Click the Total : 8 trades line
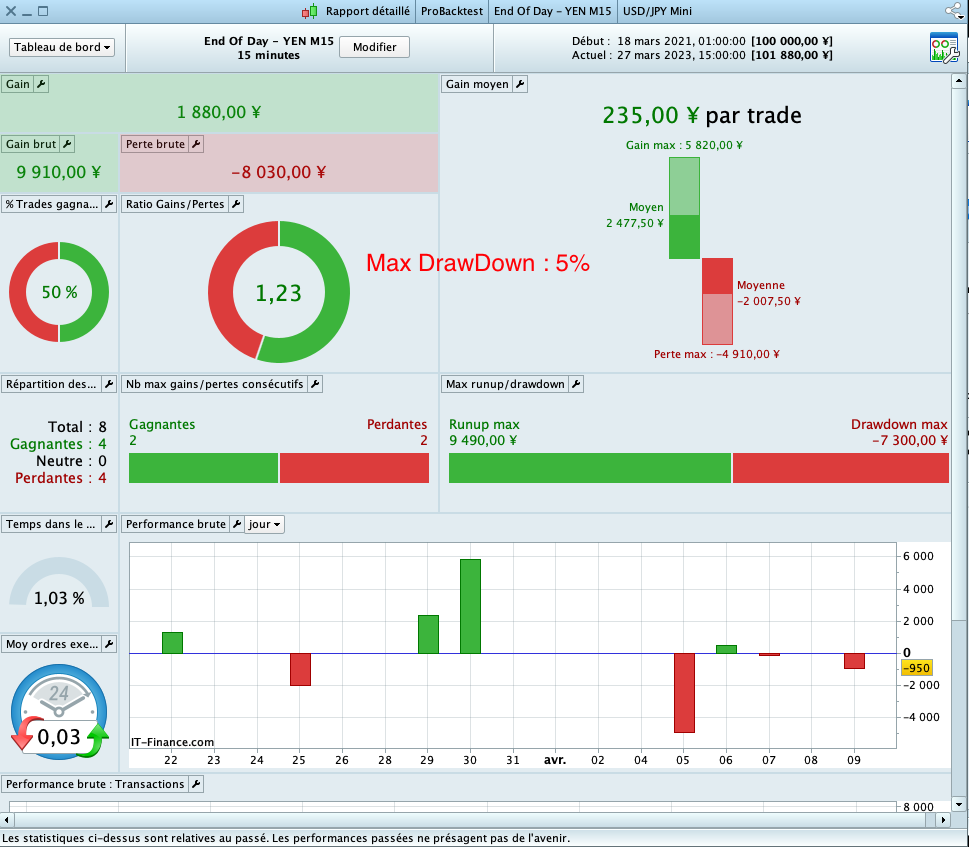This screenshot has width=969, height=847. (x=77, y=427)
